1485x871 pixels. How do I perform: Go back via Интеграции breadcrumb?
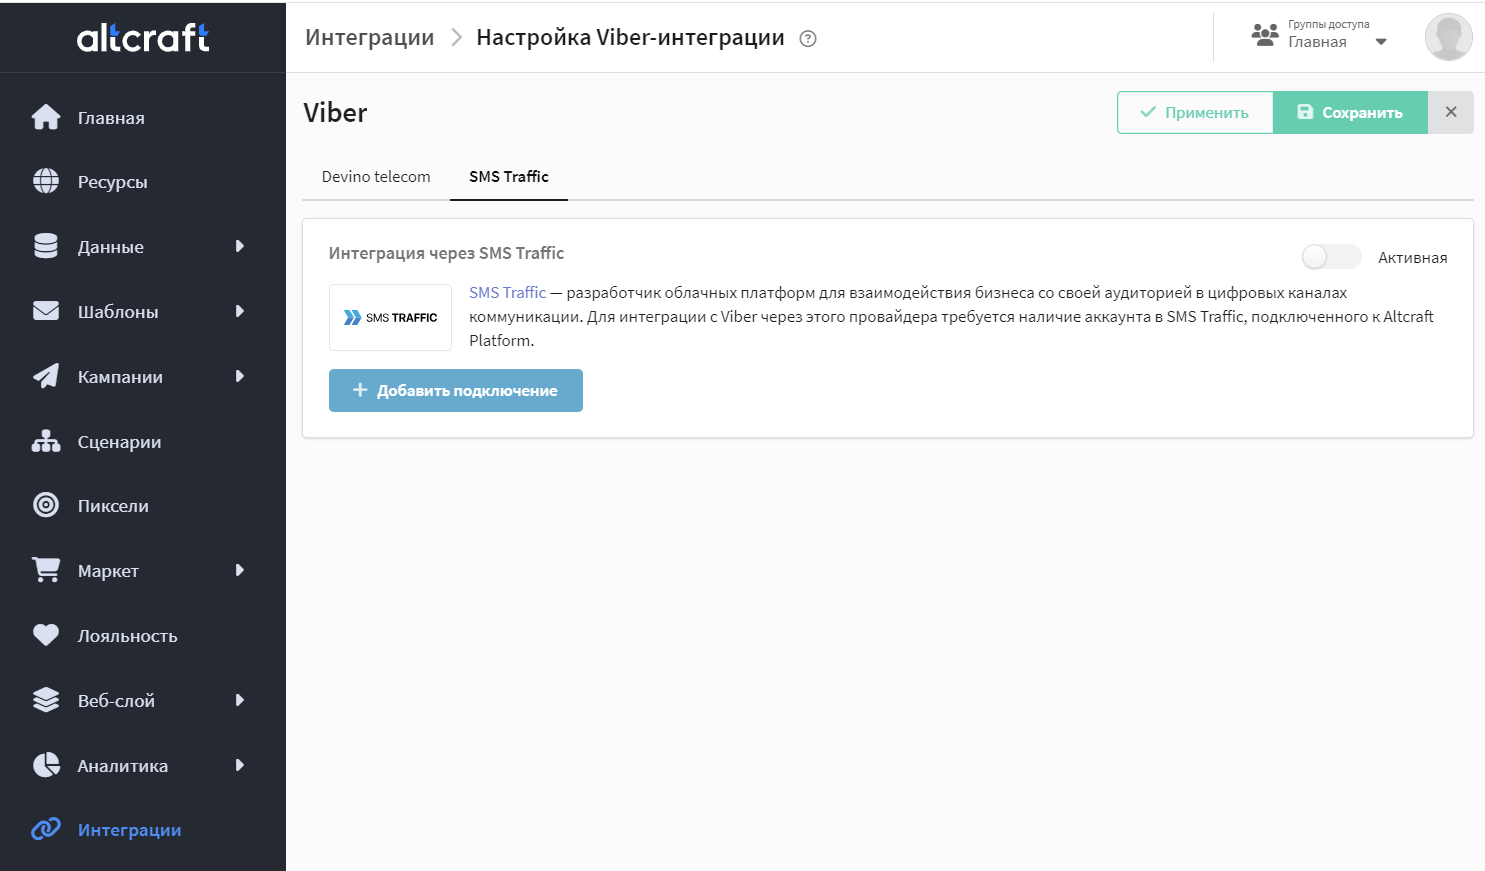(370, 37)
